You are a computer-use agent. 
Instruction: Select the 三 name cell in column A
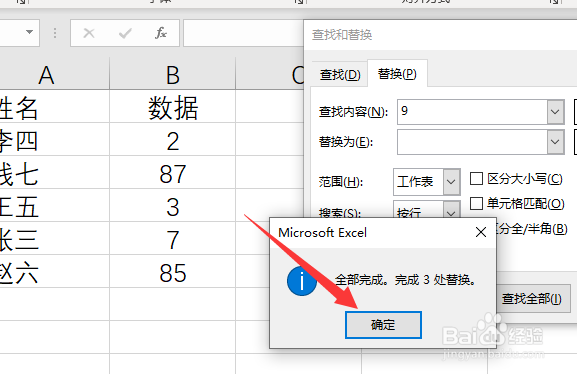pyautogui.click(x=54, y=239)
